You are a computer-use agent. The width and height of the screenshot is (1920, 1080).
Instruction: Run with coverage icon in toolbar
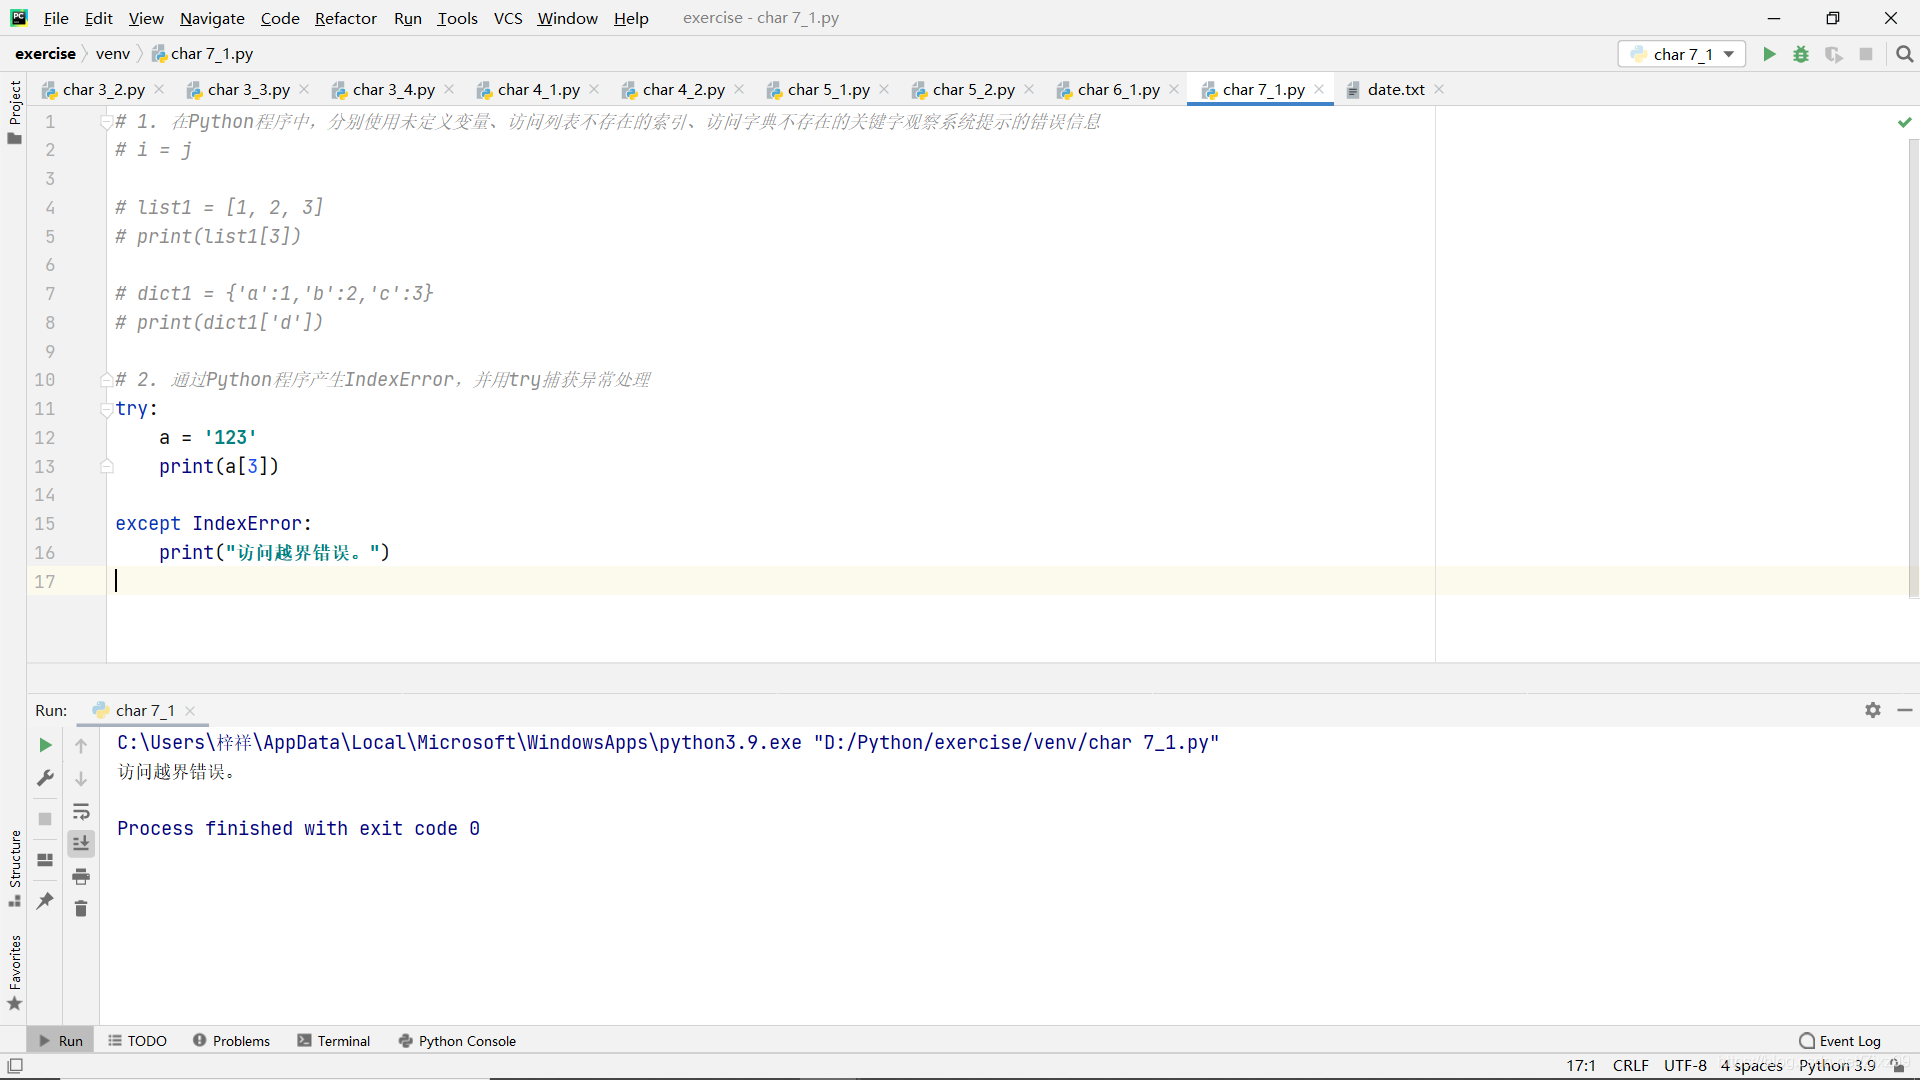[x=1833, y=54]
